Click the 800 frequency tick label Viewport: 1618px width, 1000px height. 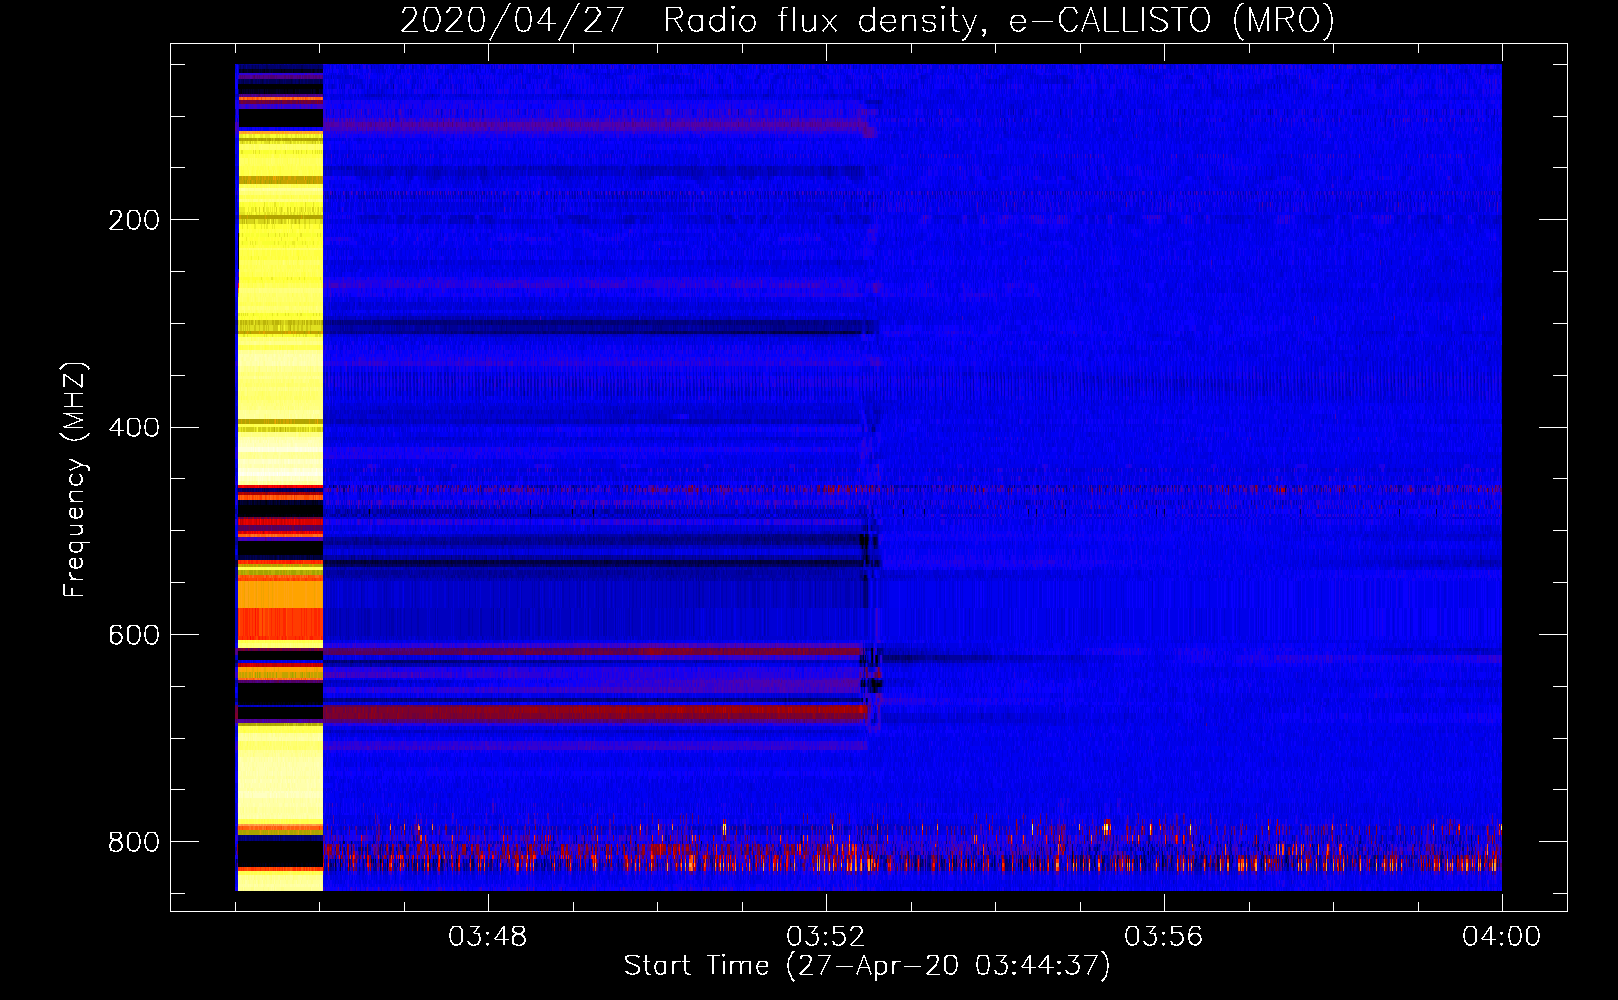[134, 842]
